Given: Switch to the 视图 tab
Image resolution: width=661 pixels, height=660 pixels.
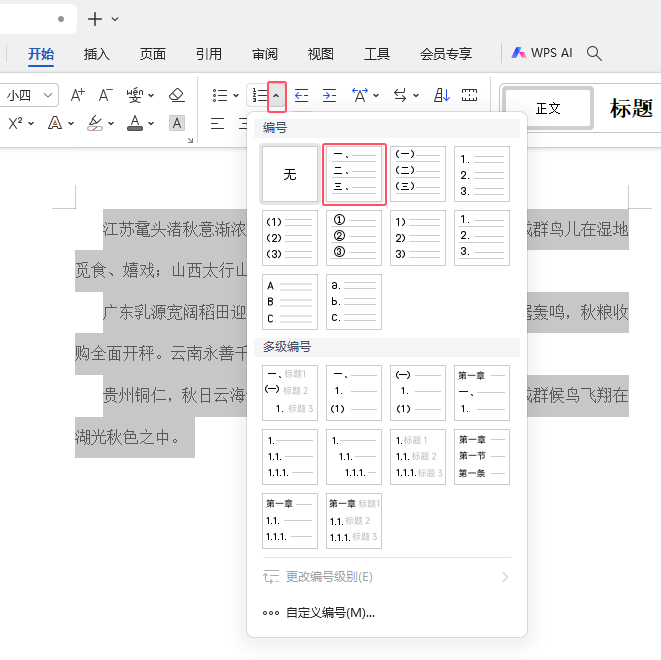Looking at the screenshot, I should [x=321, y=54].
